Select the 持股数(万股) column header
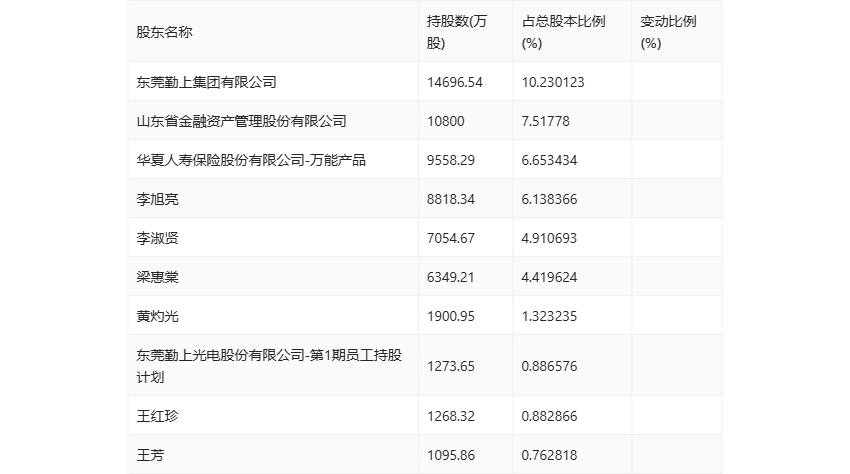850x474 pixels. click(x=456, y=32)
